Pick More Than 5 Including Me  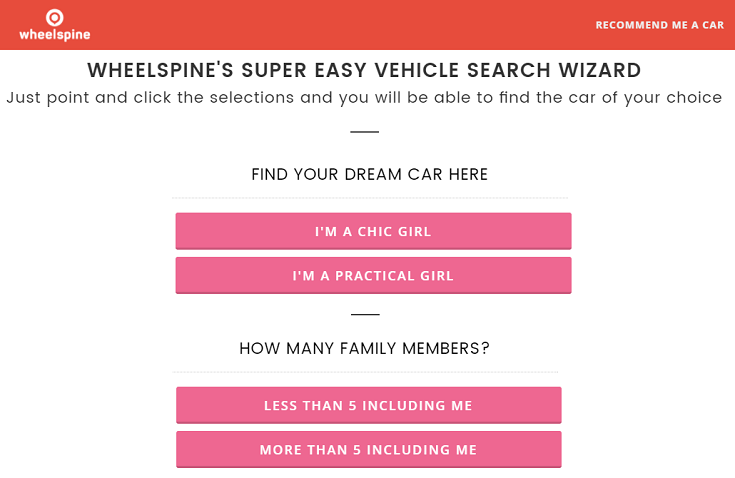click(x=368, y=449)
